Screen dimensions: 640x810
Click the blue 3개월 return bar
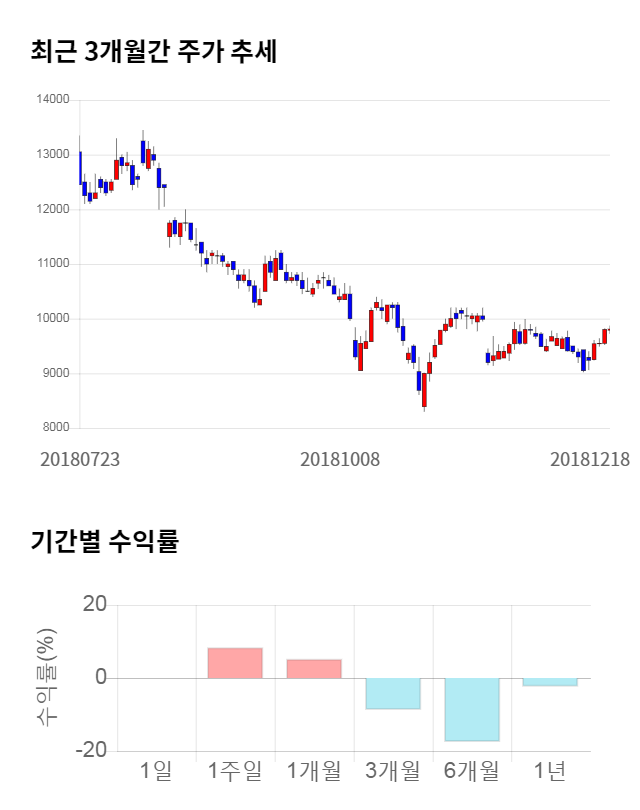click(x=393, y=693)
